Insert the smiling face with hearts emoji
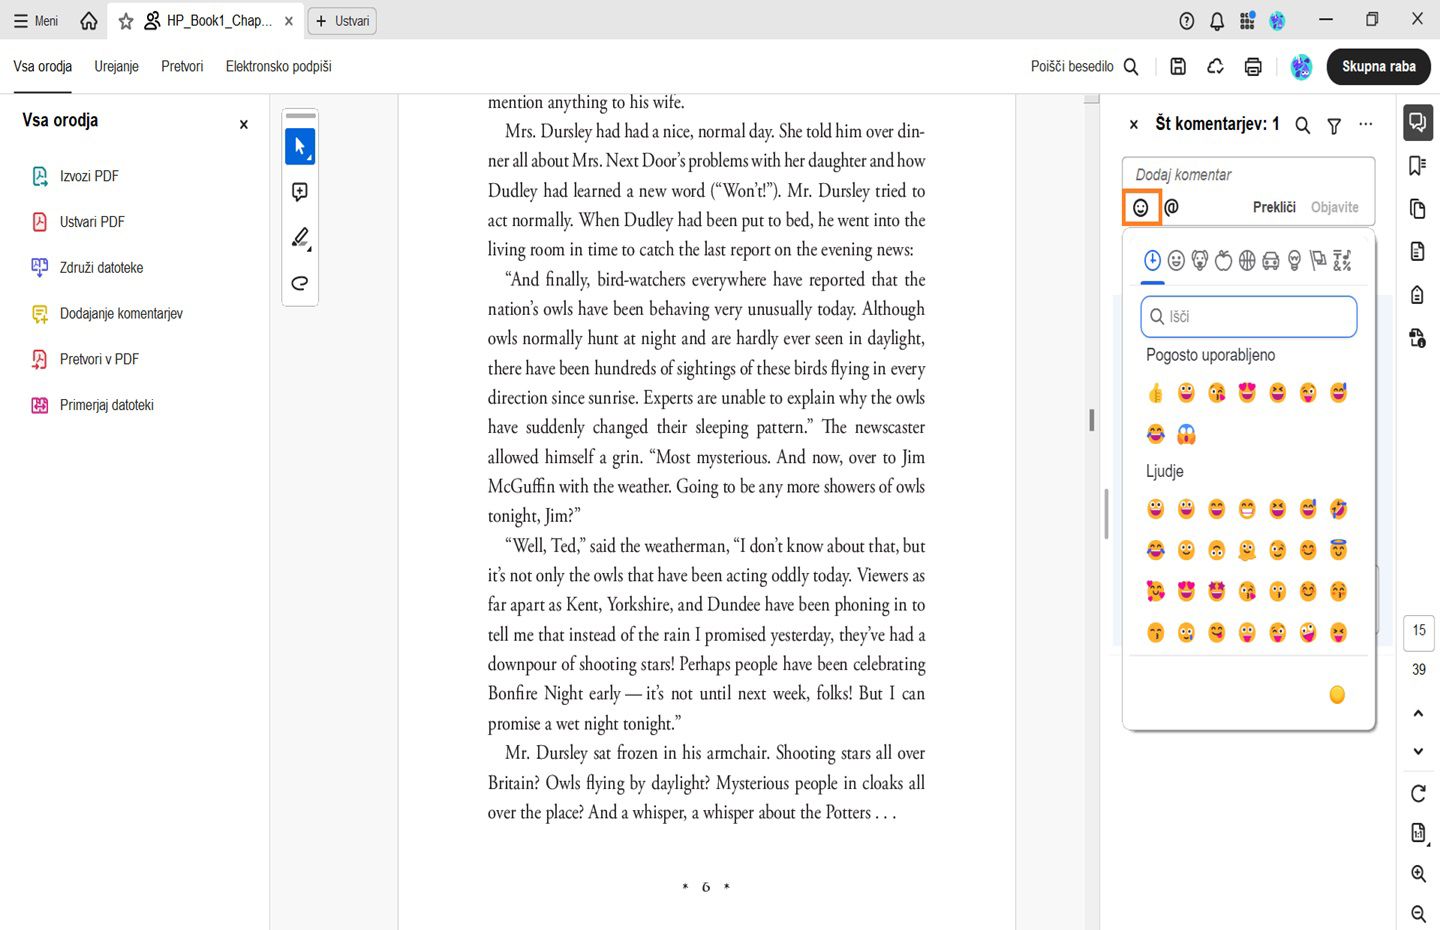Screen dimensions: 1440x930 tap(1156, 591)
